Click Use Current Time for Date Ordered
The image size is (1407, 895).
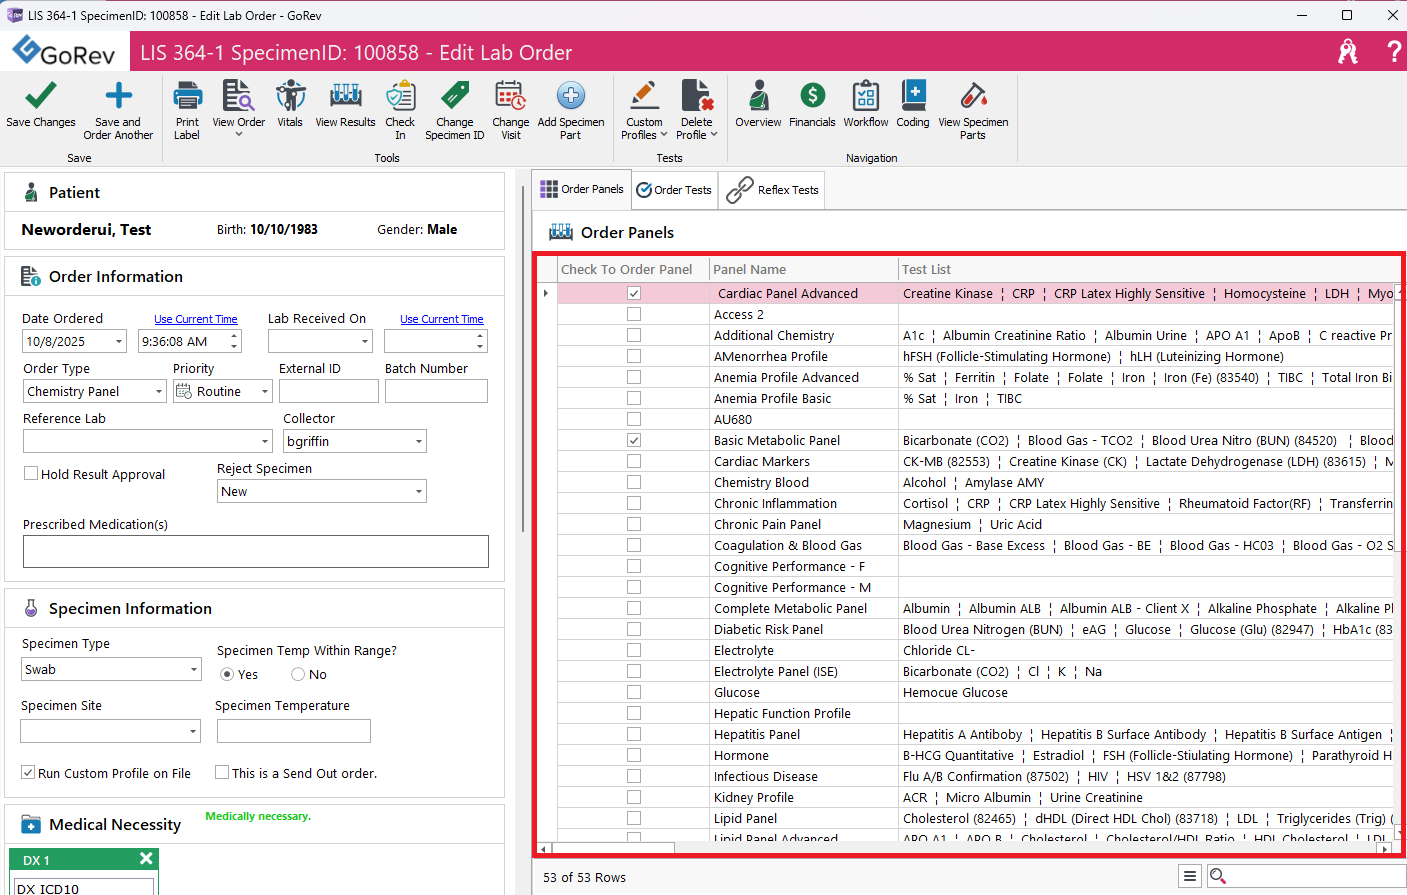[x=196, y=319]
